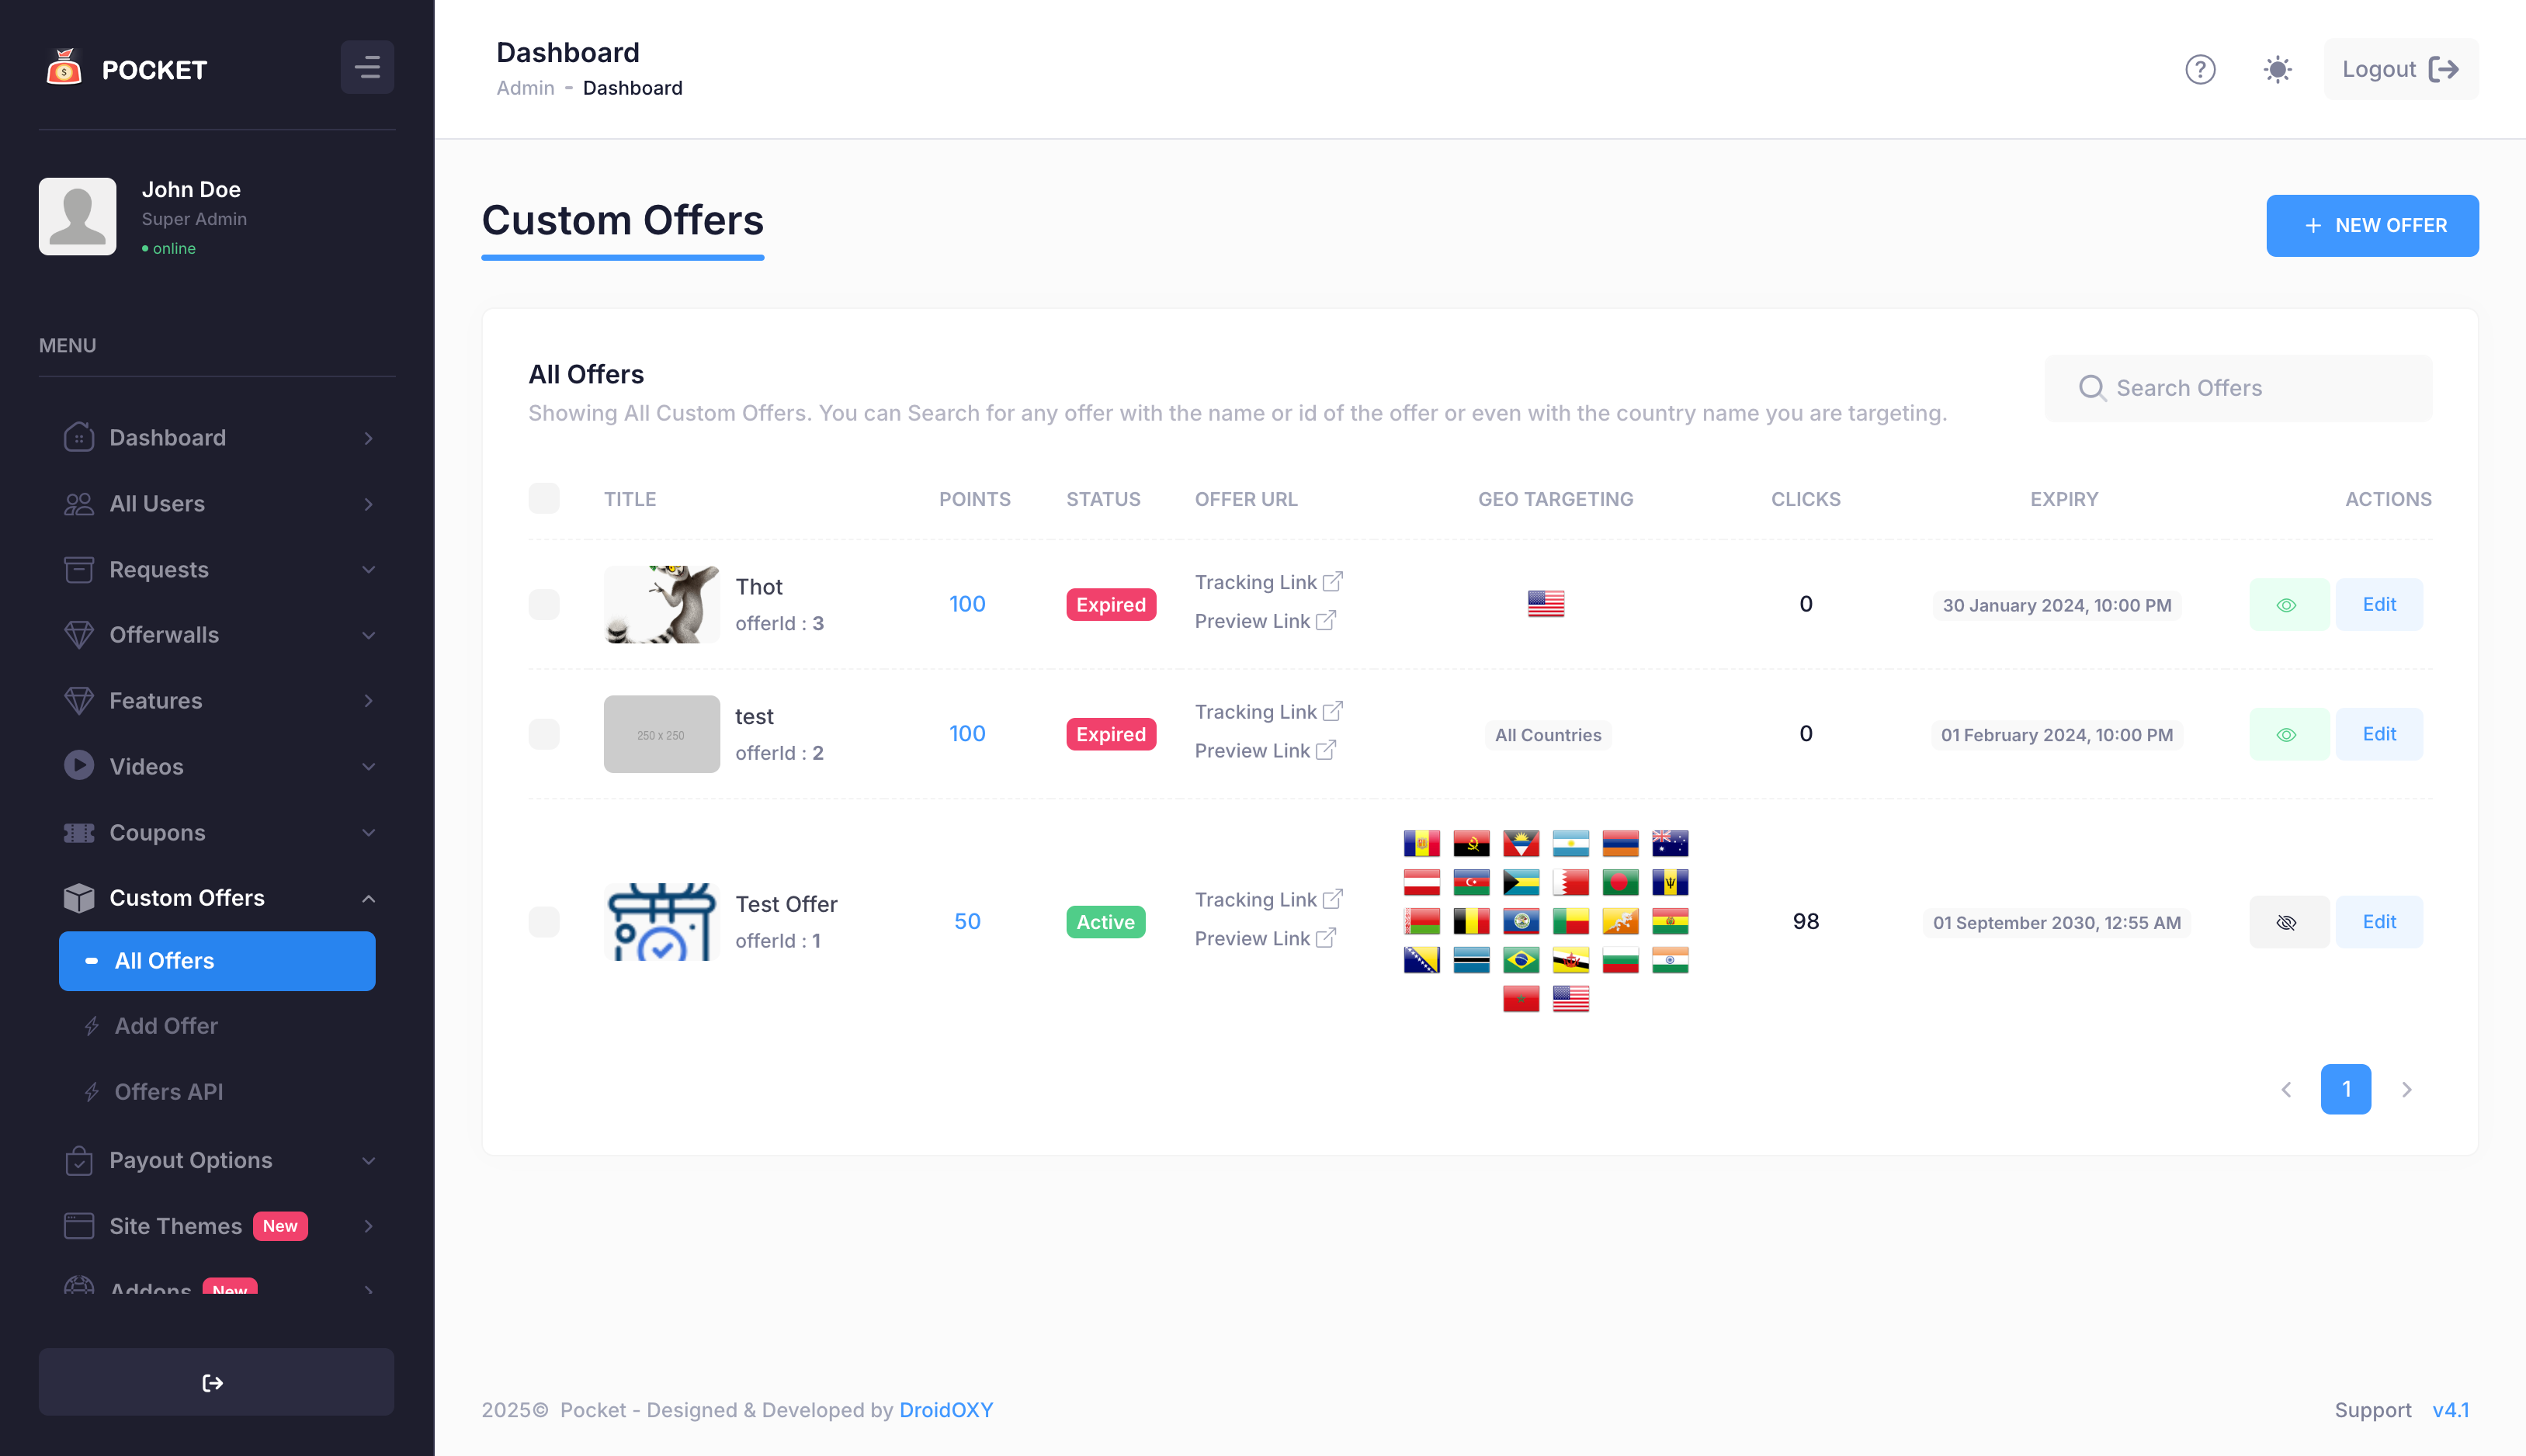2526x1456 pixels.
Task: Check the checkbox for the test offer row
Action: tap(544, 734)
